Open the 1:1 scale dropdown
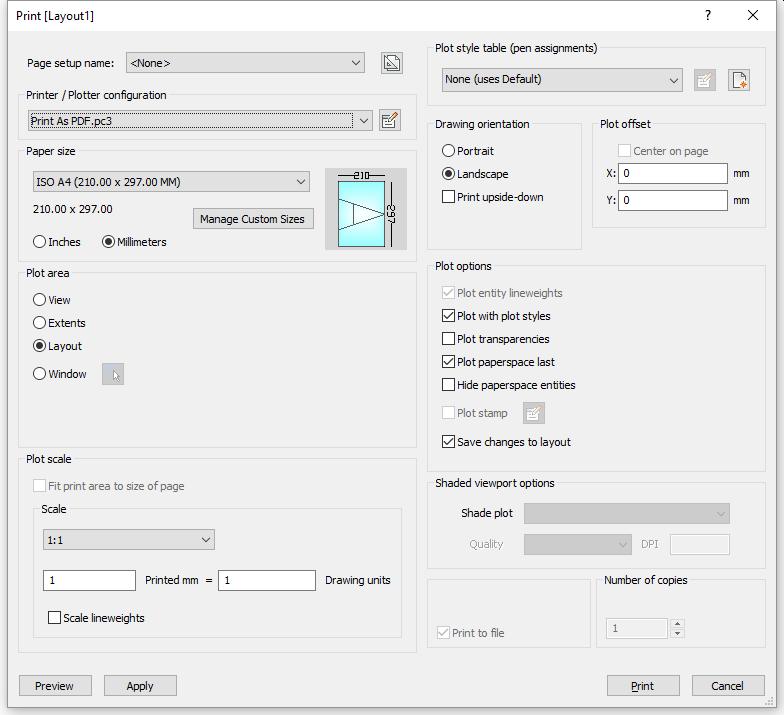The image size is (784, 715). 129,540
